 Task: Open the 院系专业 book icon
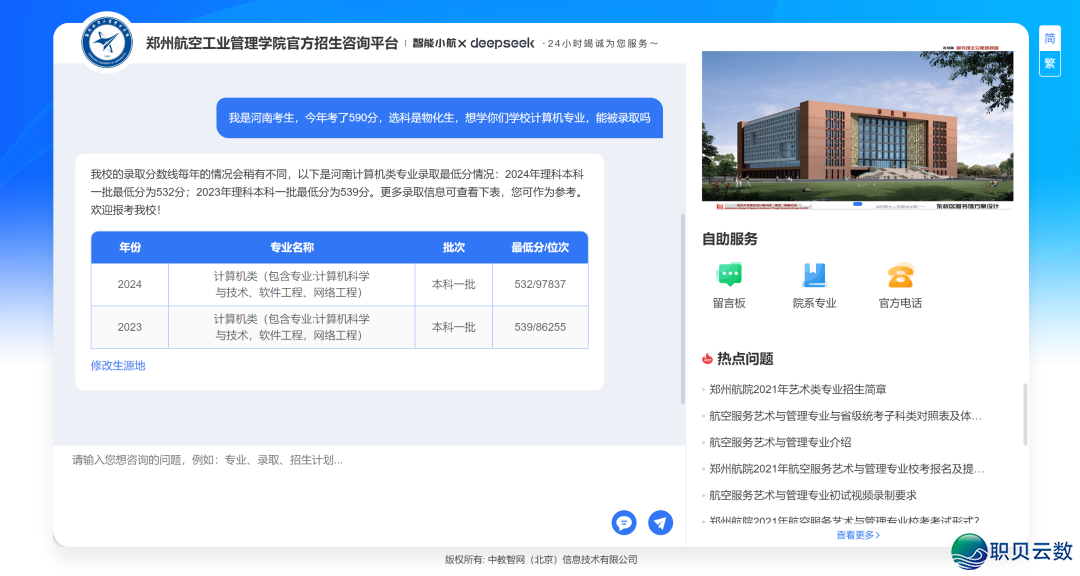[x=814, y=275]
